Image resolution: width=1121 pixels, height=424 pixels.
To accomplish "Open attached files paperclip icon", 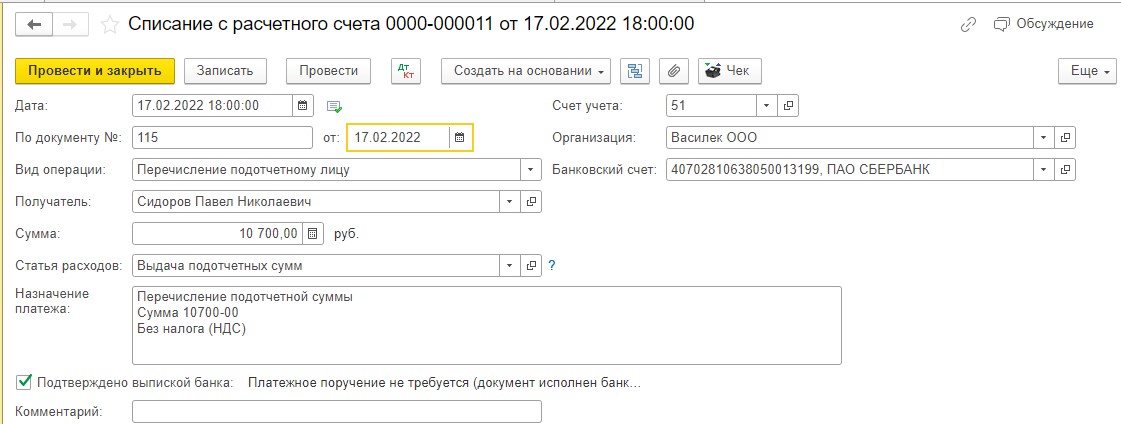I will click(673, 71).
